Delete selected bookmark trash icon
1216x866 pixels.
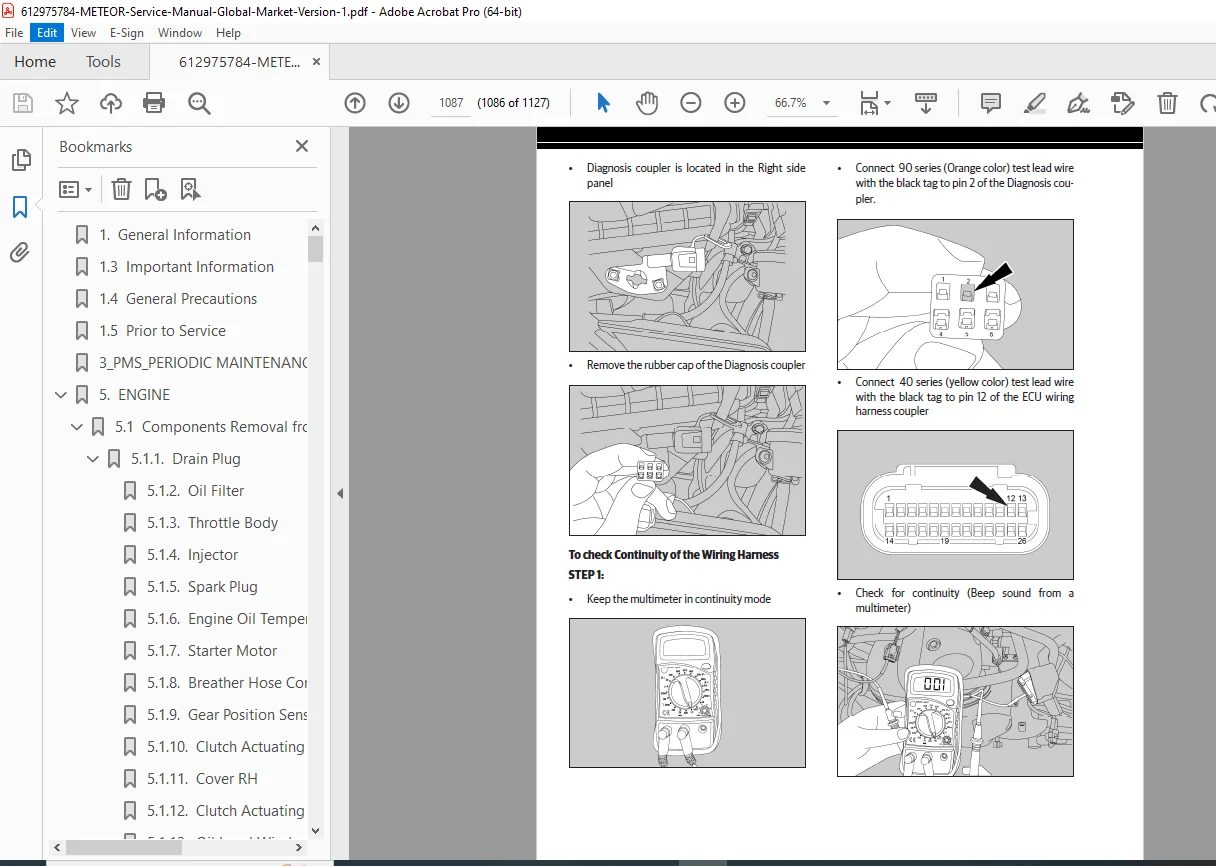click(121, 189)
